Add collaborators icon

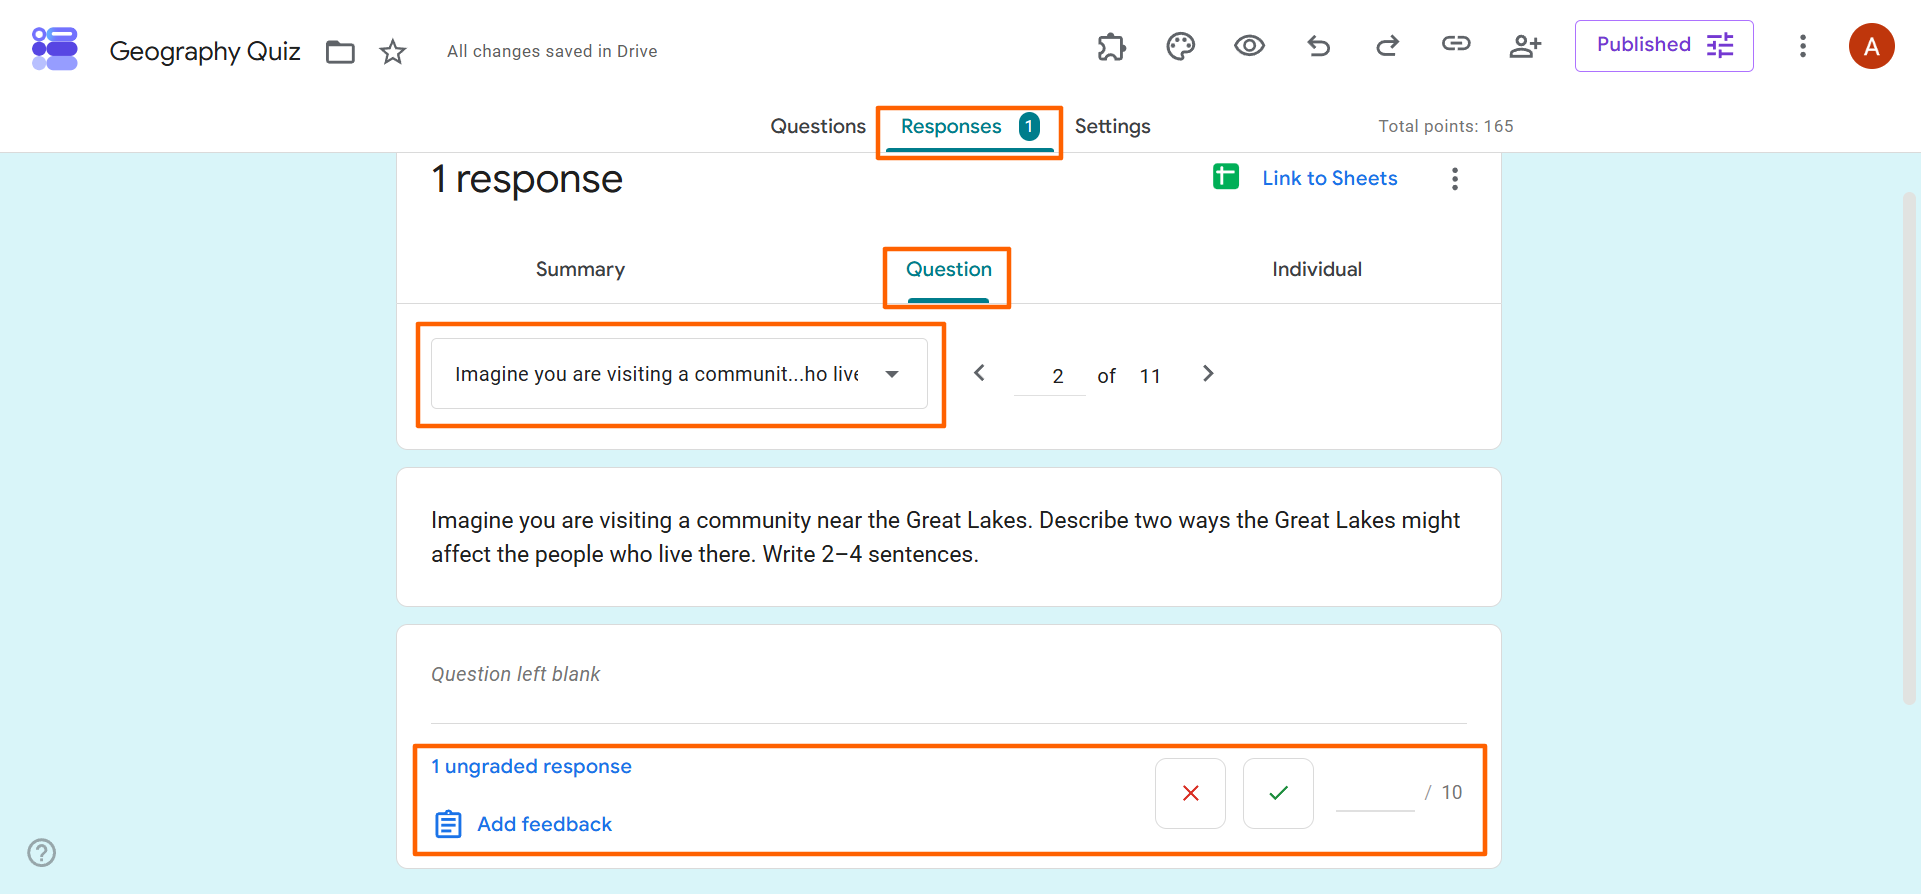1525,46
